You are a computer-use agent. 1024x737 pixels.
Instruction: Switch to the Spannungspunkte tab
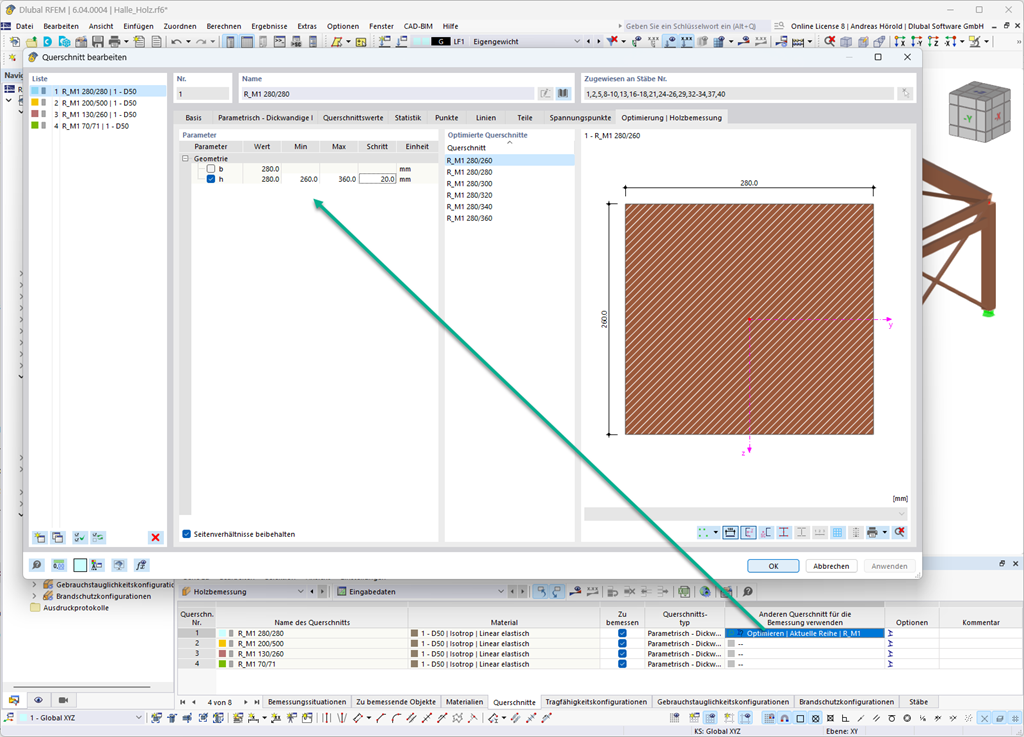580,118
